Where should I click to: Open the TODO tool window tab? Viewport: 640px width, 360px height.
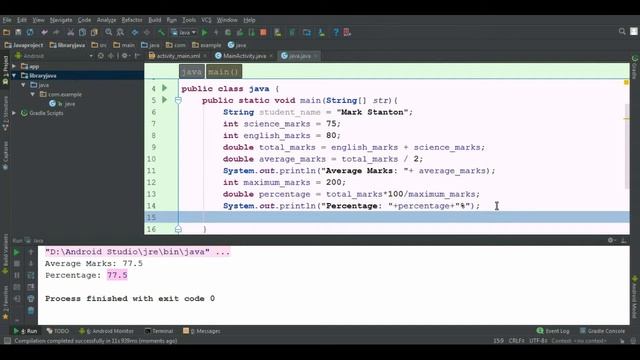click(58, 331)
